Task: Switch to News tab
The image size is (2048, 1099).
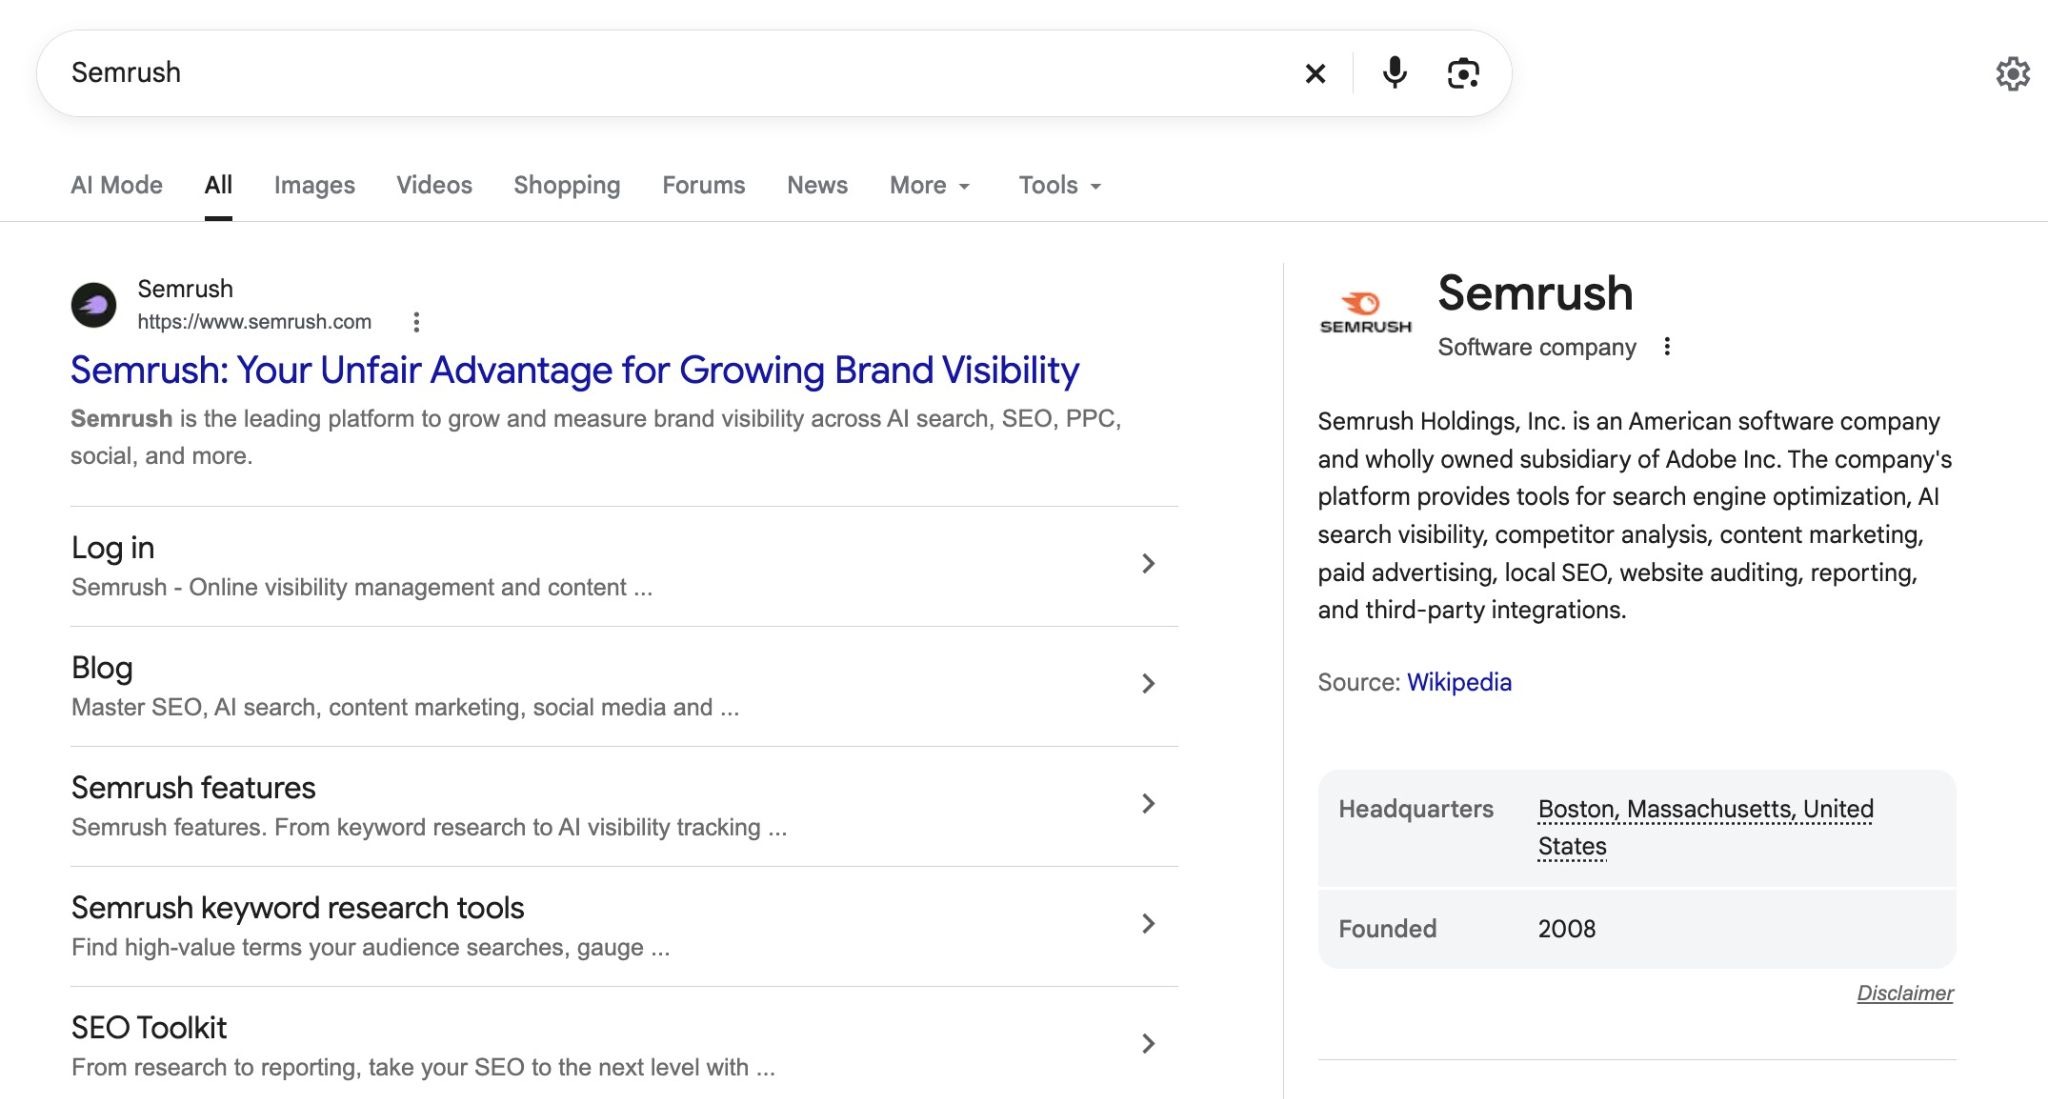Action: click(817, 185)
